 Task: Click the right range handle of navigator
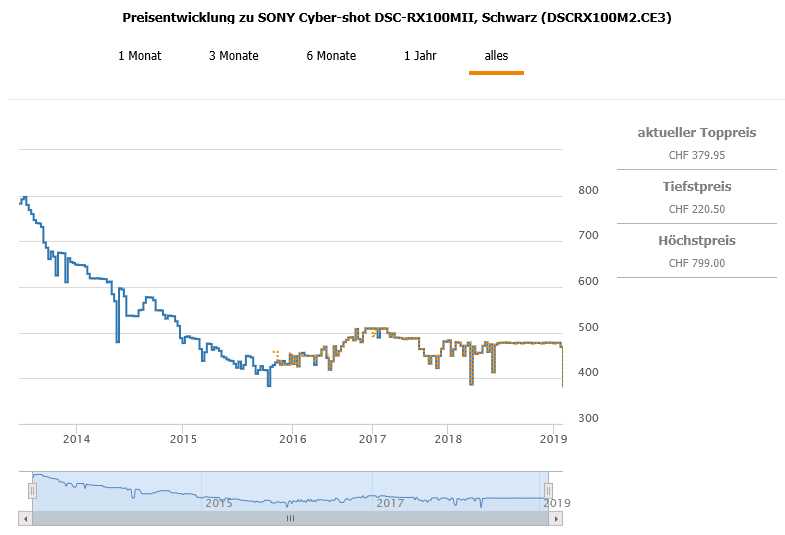click(x=548, y=491)
